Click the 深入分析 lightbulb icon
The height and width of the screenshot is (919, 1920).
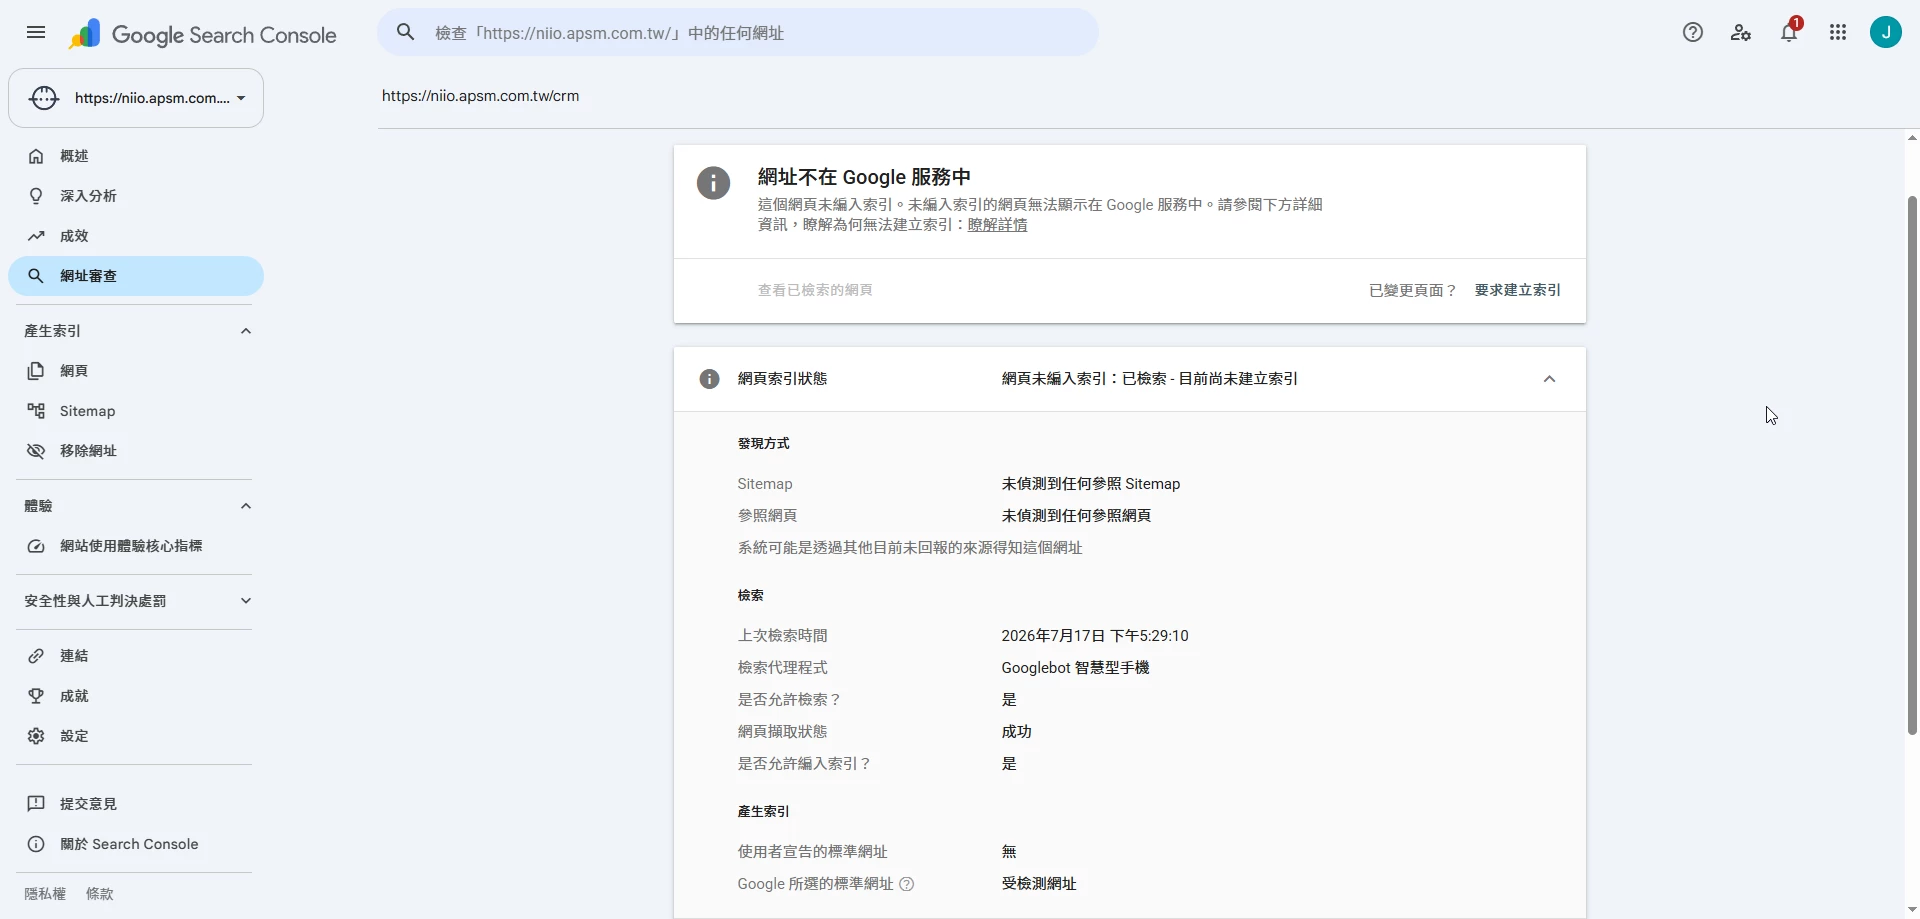click(x=36, y=196)
